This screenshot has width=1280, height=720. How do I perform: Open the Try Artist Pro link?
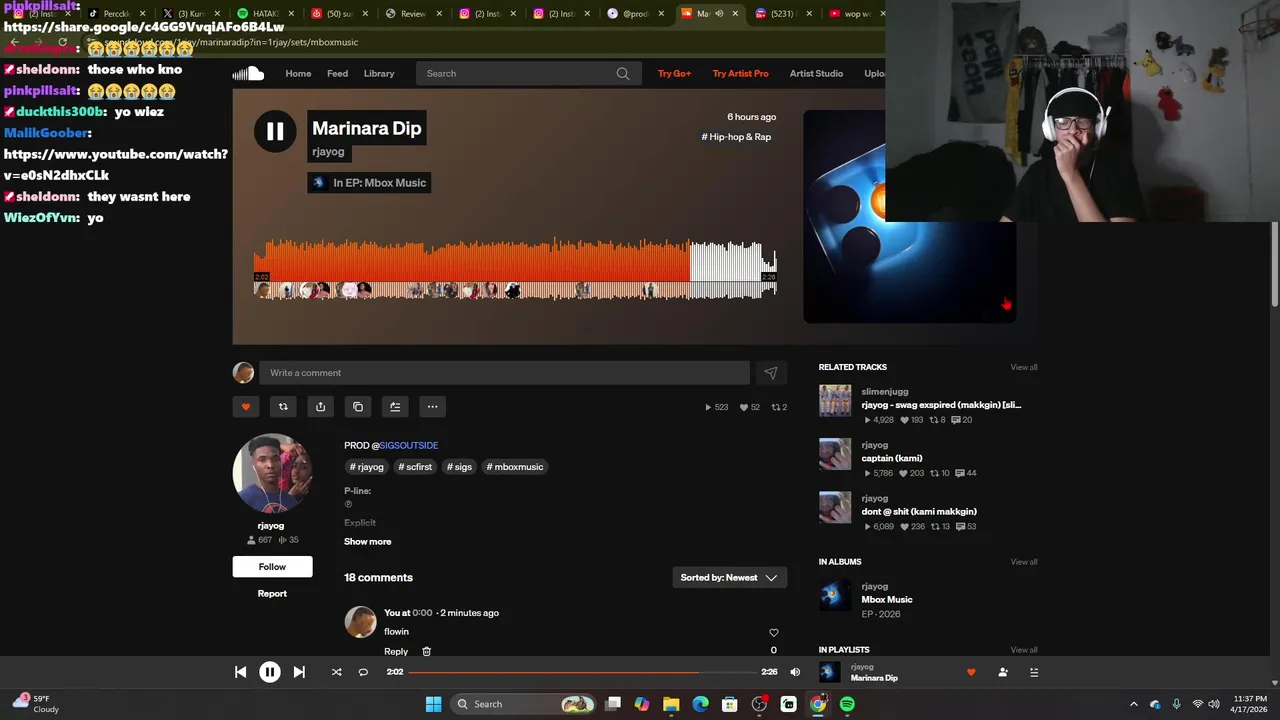pyautogui.click(x=740, y=73)
